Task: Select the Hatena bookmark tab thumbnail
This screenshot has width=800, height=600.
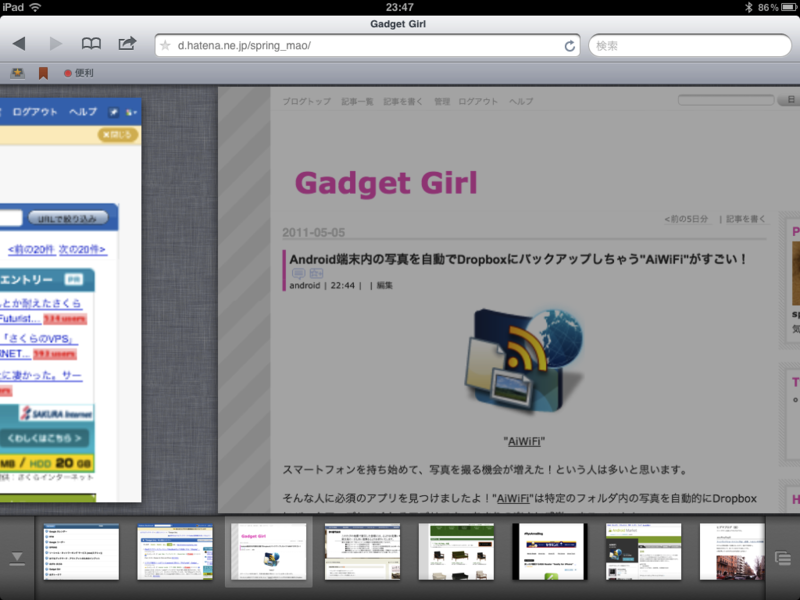Action: coord(175,552)
